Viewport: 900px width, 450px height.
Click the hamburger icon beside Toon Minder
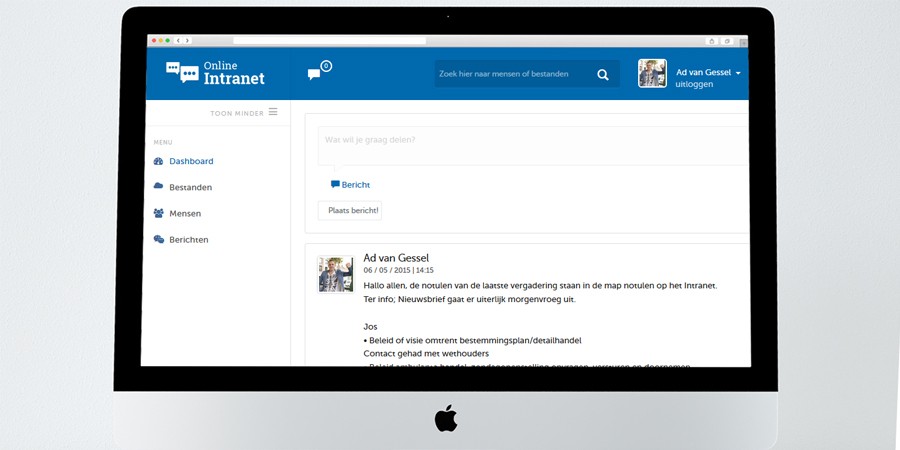click(273, 112)
